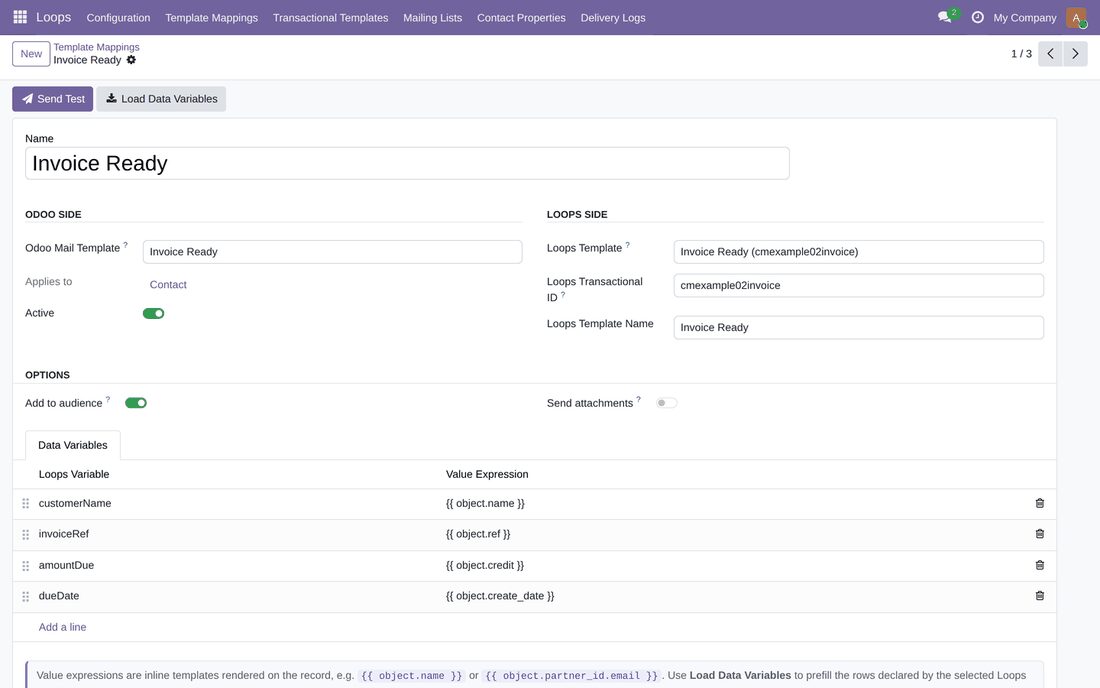The image size is (1100, 688).
Task: Click the {{ object.ref }} expression cell
Action: (733, 534)
